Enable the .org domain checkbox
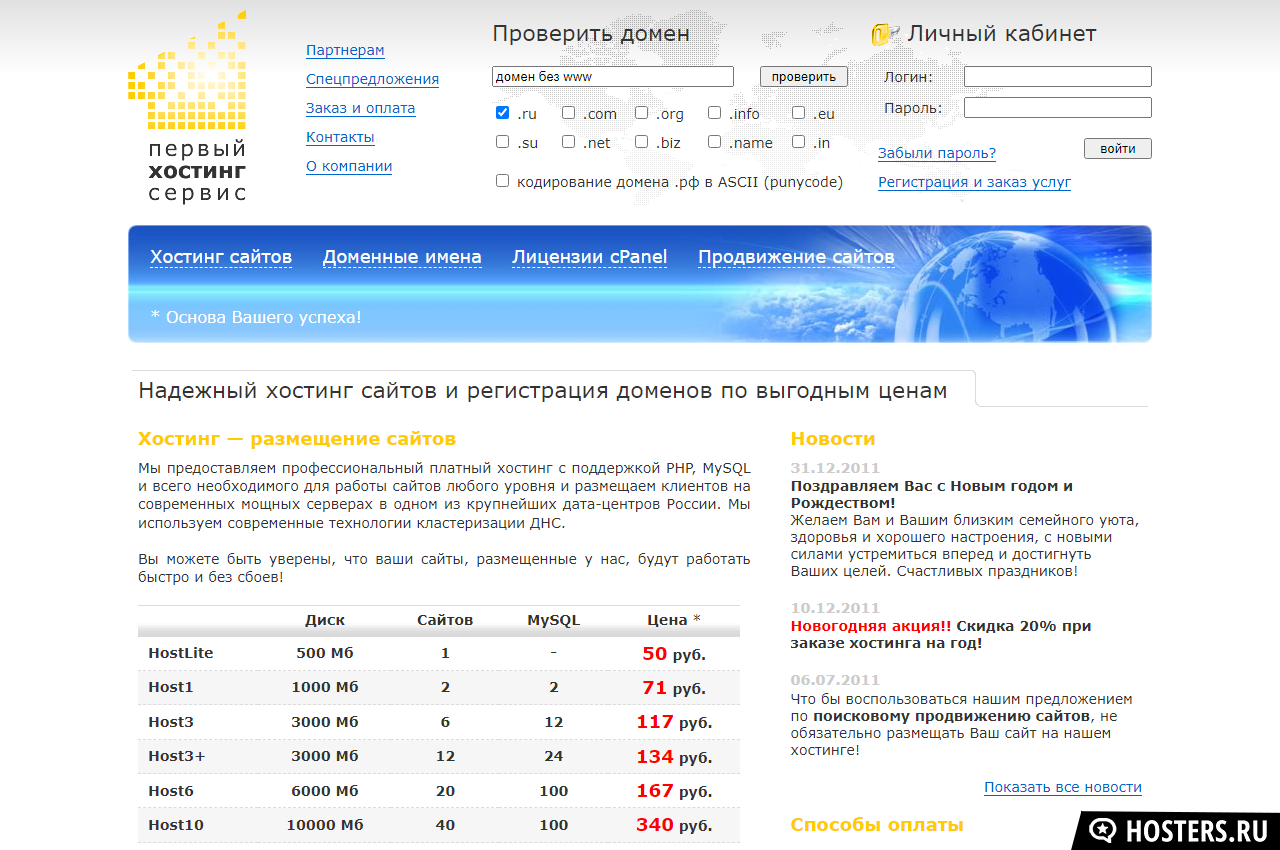The width and height of the screenshot is (1280, 850). [641, 113]
